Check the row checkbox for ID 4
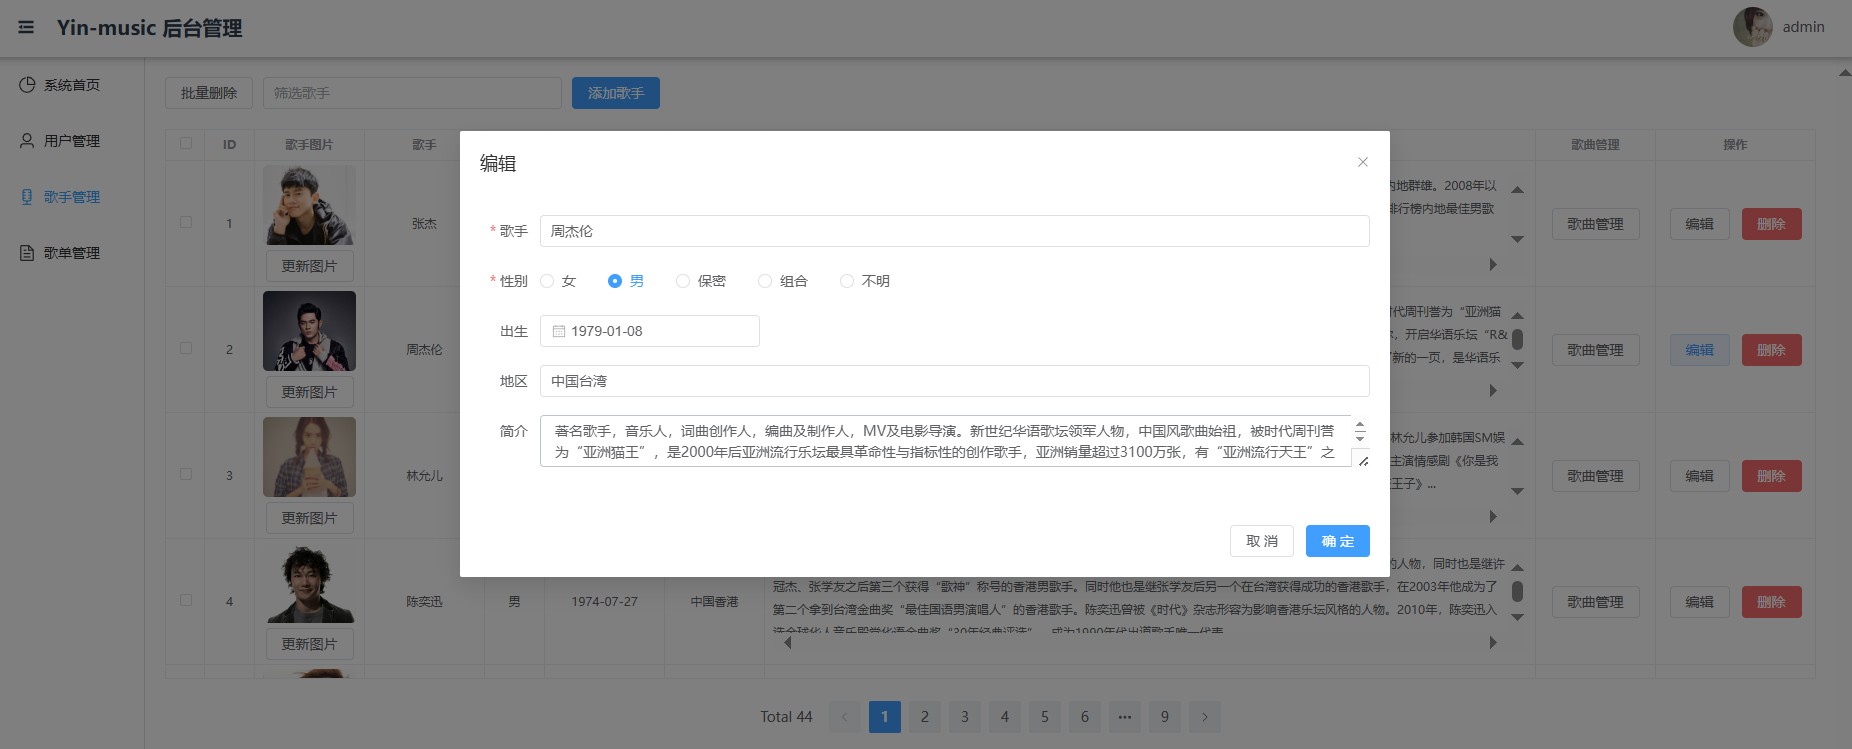Screen dimensions: 1852x749 coord(186,600)
